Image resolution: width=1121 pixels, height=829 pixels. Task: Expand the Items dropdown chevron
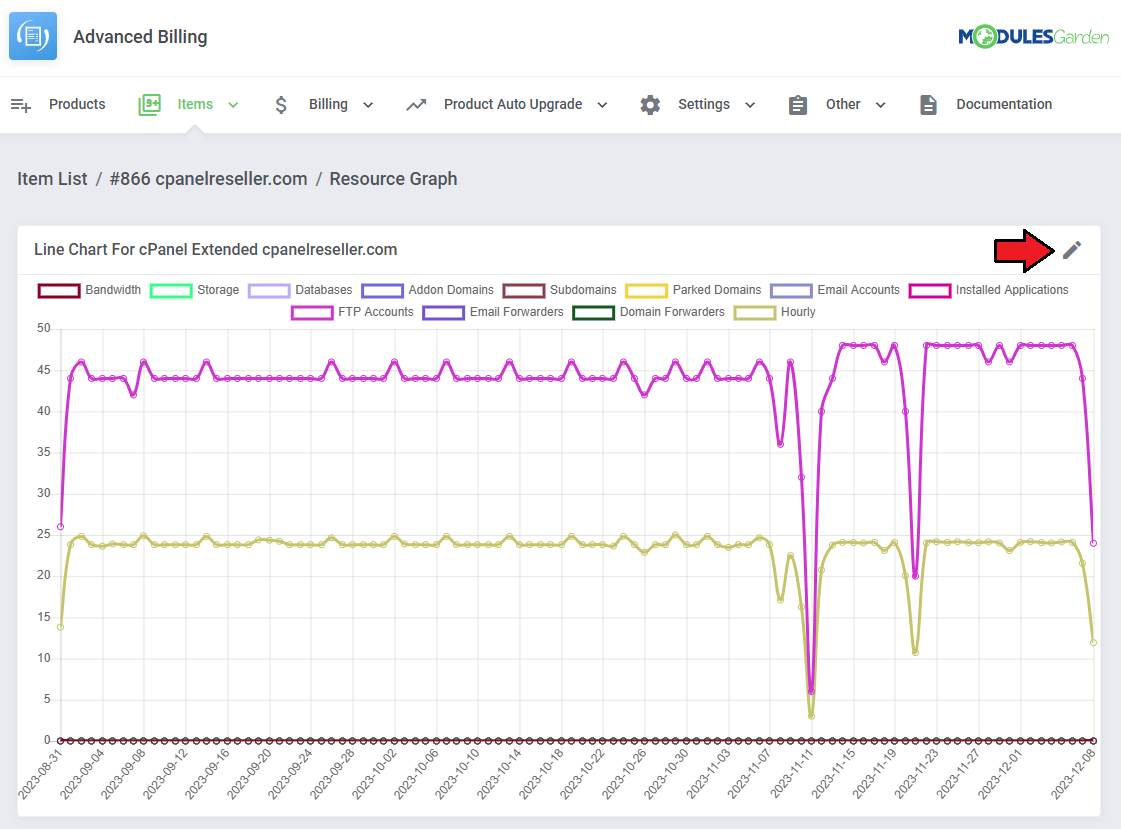tap(233, 105)
